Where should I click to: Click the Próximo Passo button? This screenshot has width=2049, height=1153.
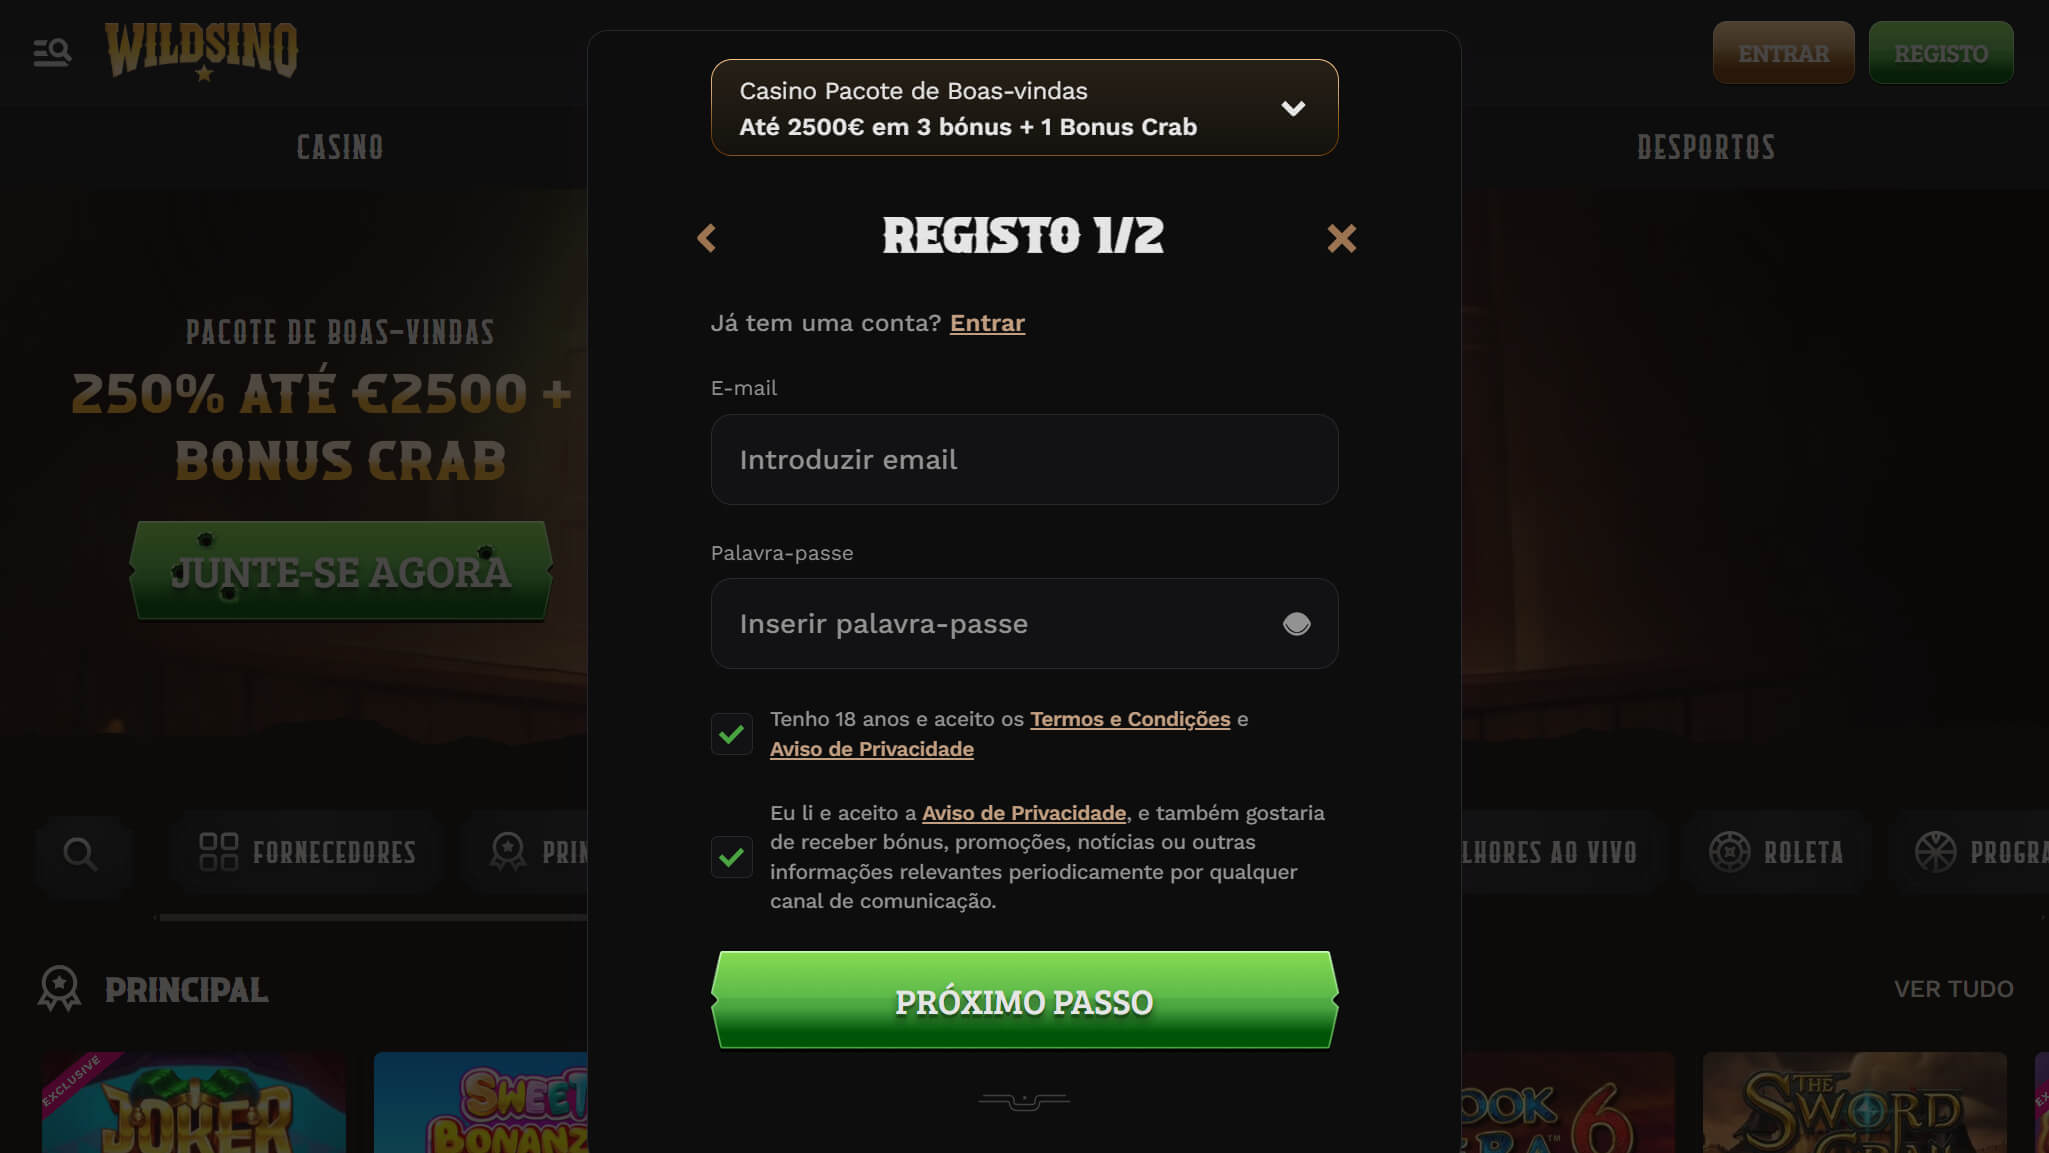[1024, 1000]
